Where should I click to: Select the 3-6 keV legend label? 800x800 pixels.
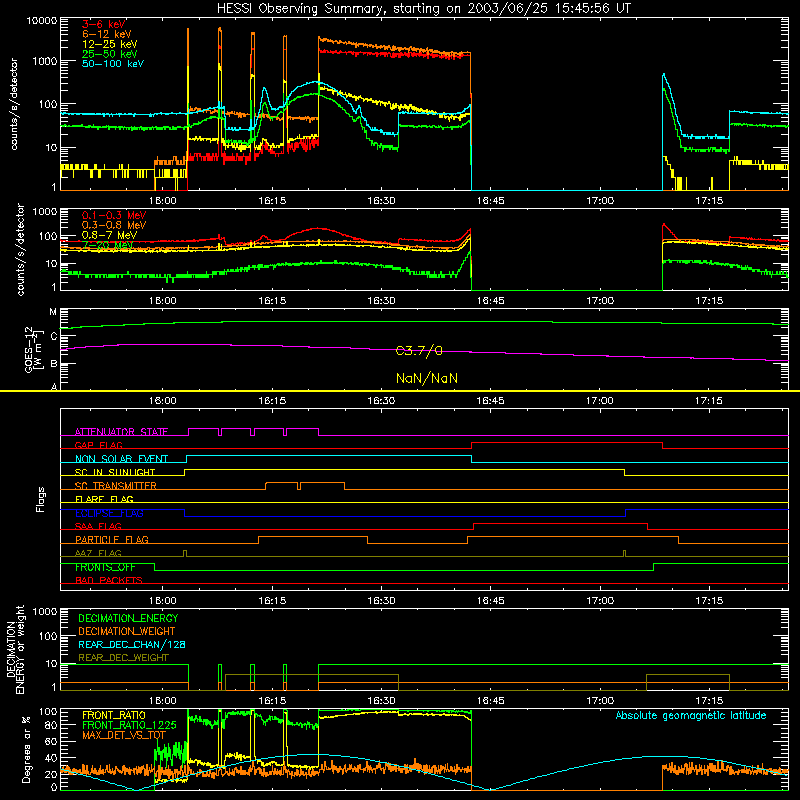click(x=103, y=24)
